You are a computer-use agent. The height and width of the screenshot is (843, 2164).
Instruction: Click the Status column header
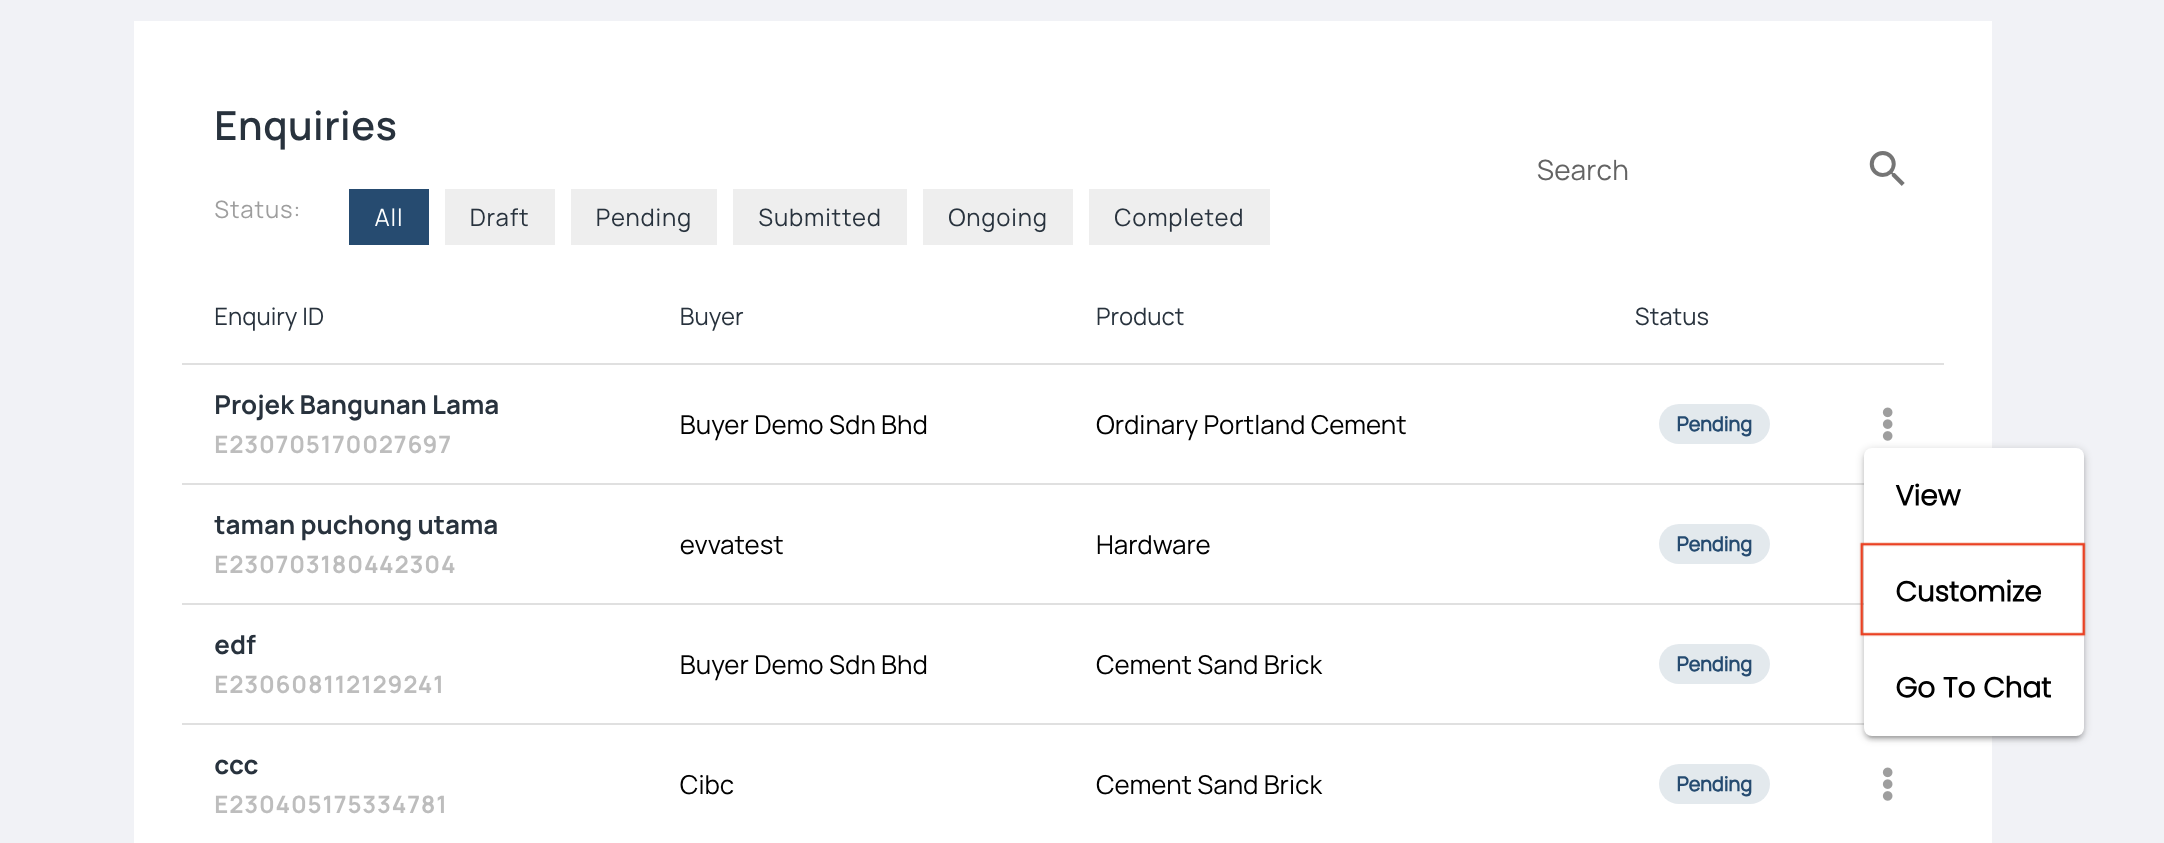(1671, 317)
